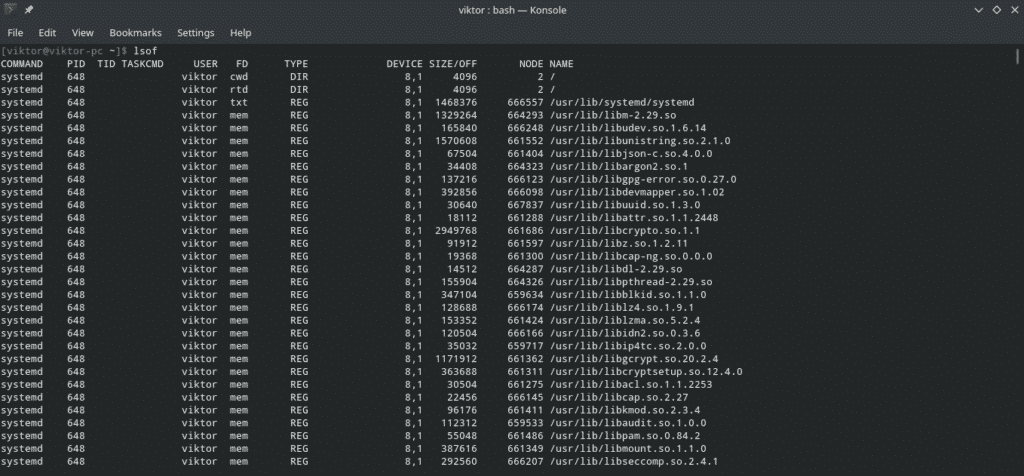Image resolution: width=1024 pixels, height=476 pixels.
Task: Open the View menu
Action: coord(83,32)
